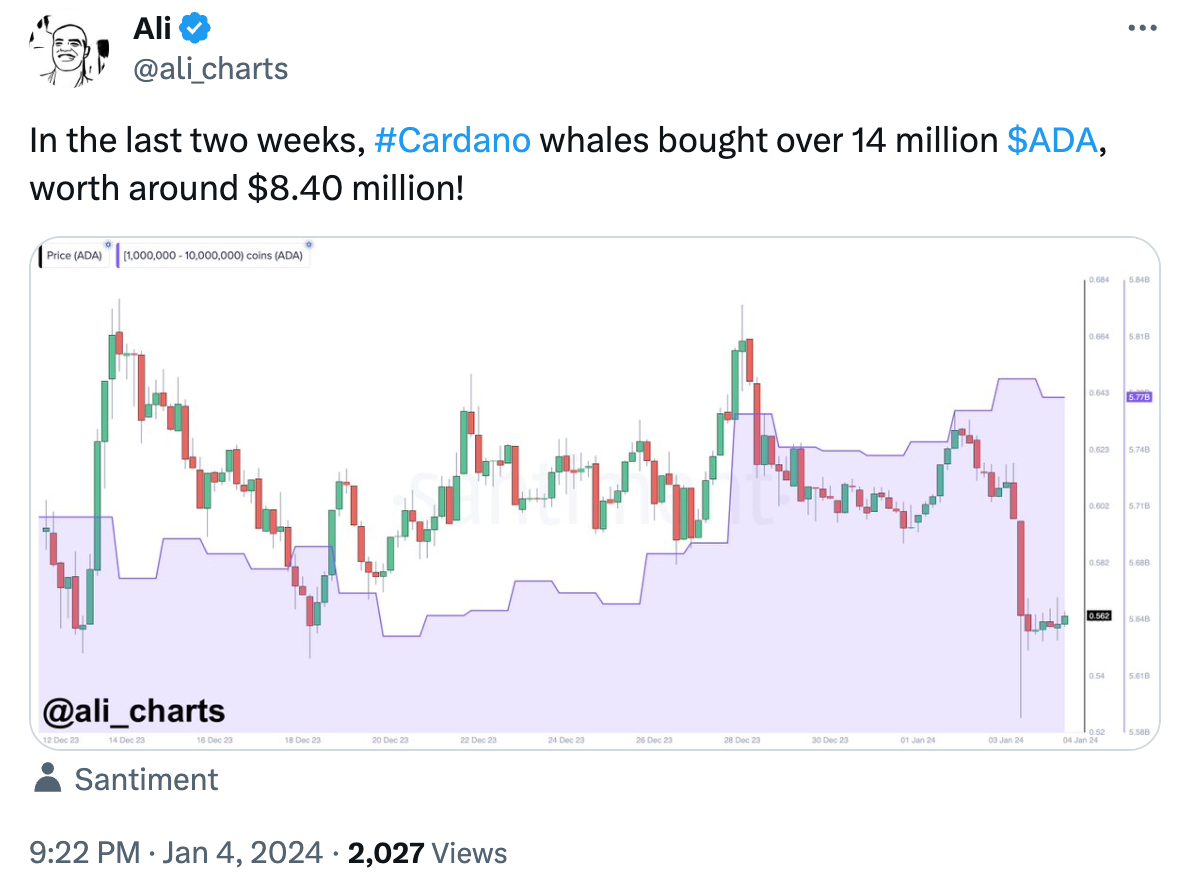The image size is (1180, 896).
Task: Click the settings dot beside Price (ADA)
Action: (x=108, y=245)
